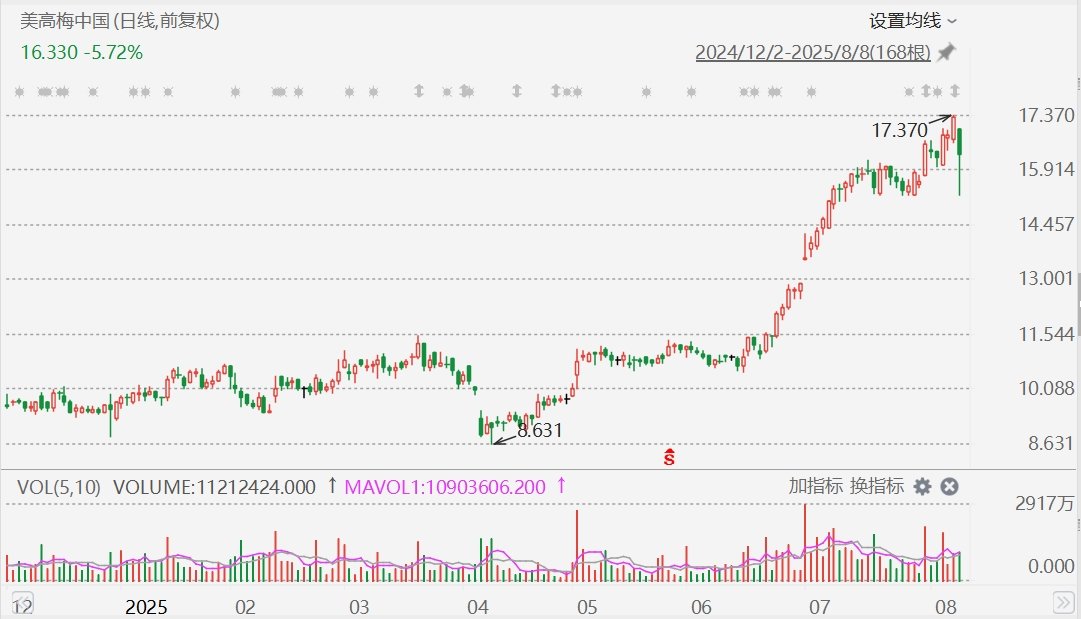Click the 17.370 high price annotation
This screenshot has height=619, width=1081.
pyautogui.click(x=899, y=130)
